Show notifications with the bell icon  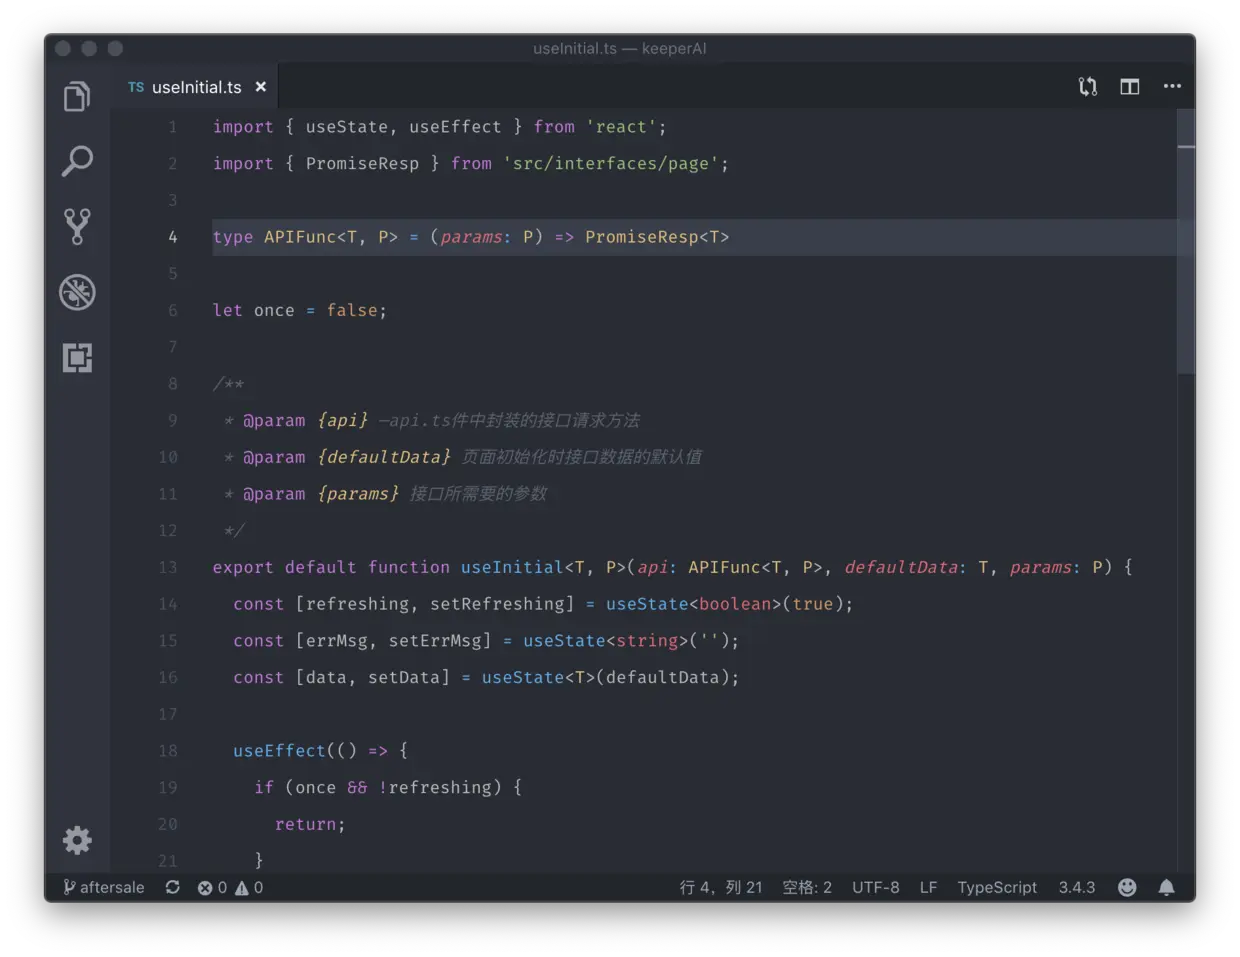[x=1166, y=887]
